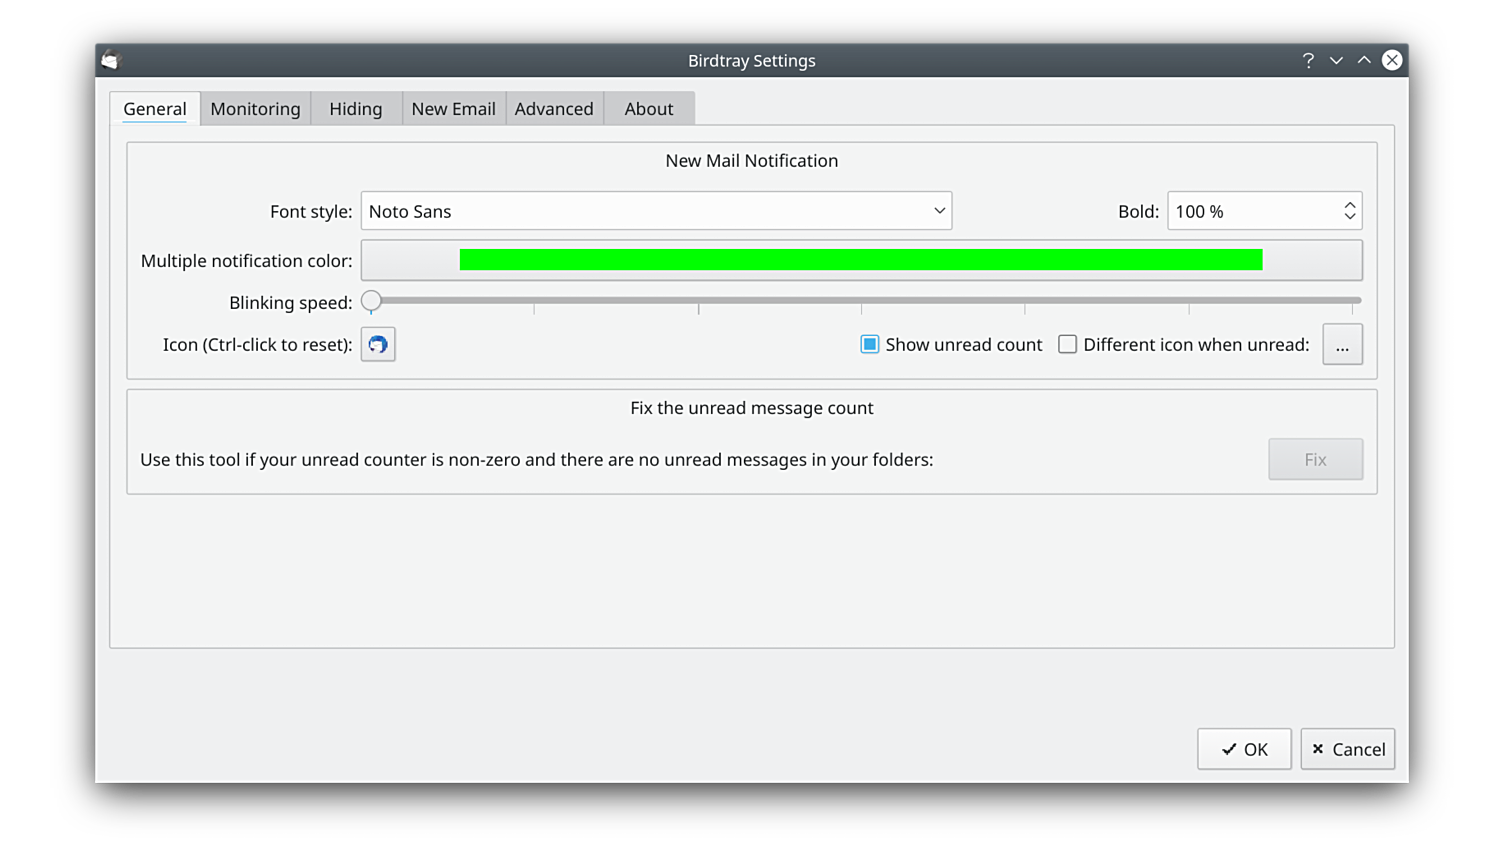Switch to the Monitoring tab
Image resolution: width=1504 pixels, height=846 pixels.
[x=255, y=109]
